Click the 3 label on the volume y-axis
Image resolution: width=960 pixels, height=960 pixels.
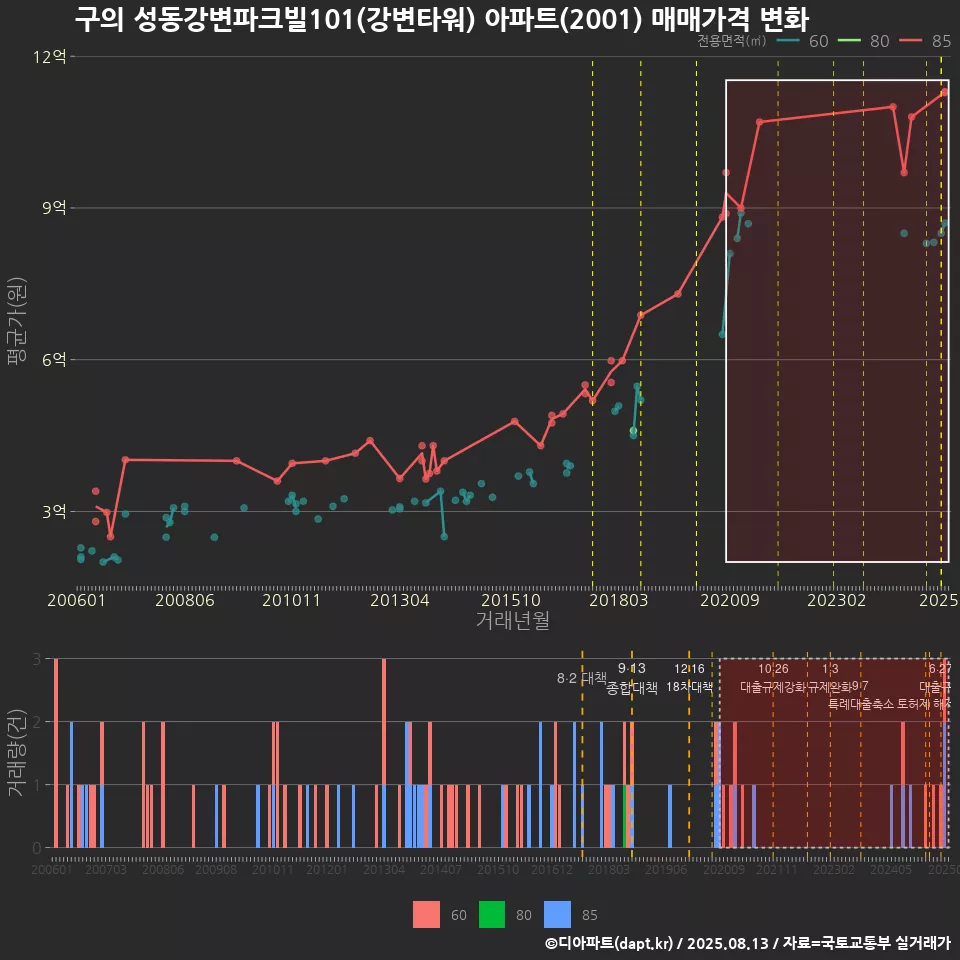37,659
